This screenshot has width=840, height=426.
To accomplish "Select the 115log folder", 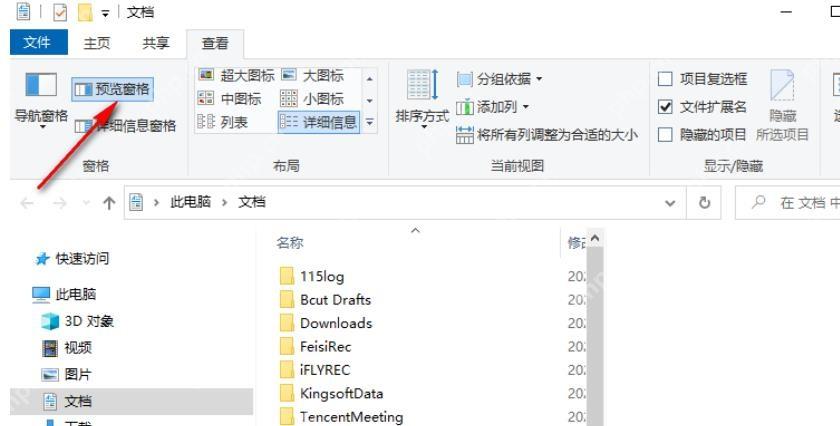I will click(312, 276).
